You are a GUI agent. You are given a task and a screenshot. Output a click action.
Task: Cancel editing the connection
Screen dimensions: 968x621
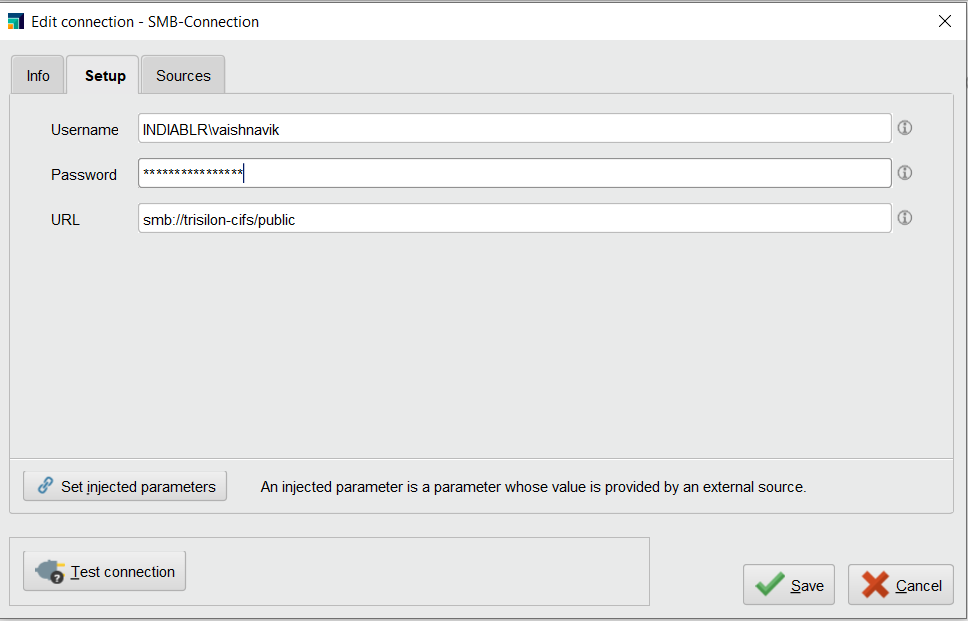[901, 584]
